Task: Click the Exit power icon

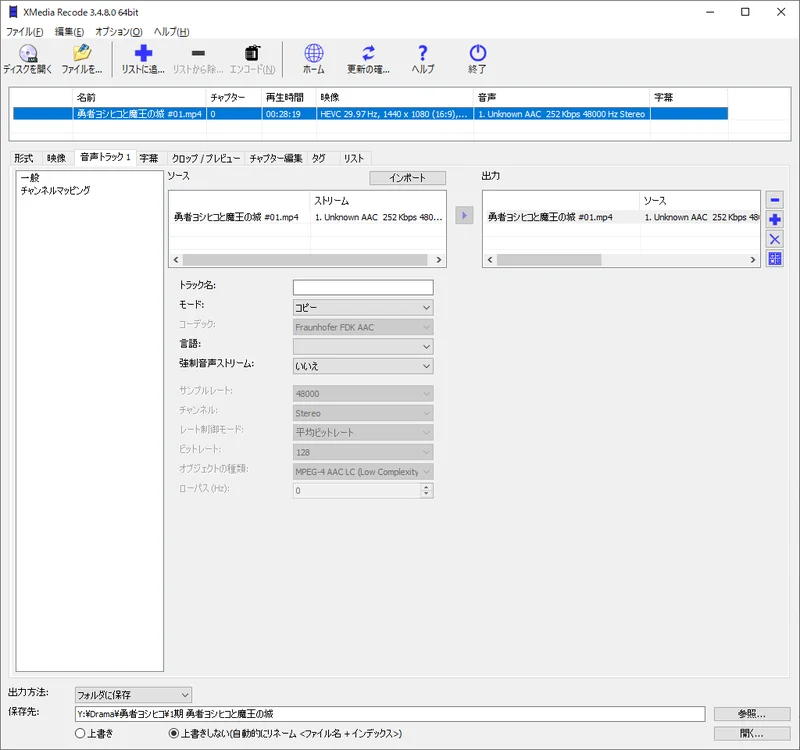Action: [477, 54]
